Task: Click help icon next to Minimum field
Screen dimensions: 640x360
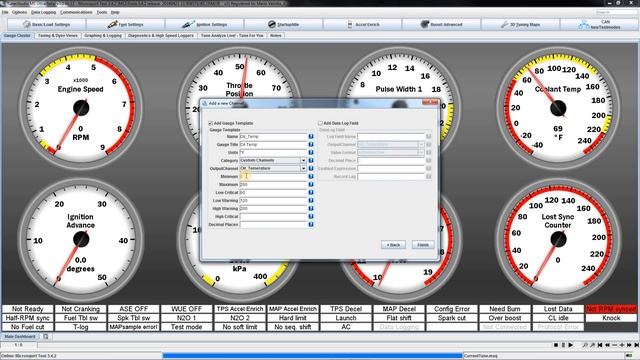Action: (x=311, y=176)
